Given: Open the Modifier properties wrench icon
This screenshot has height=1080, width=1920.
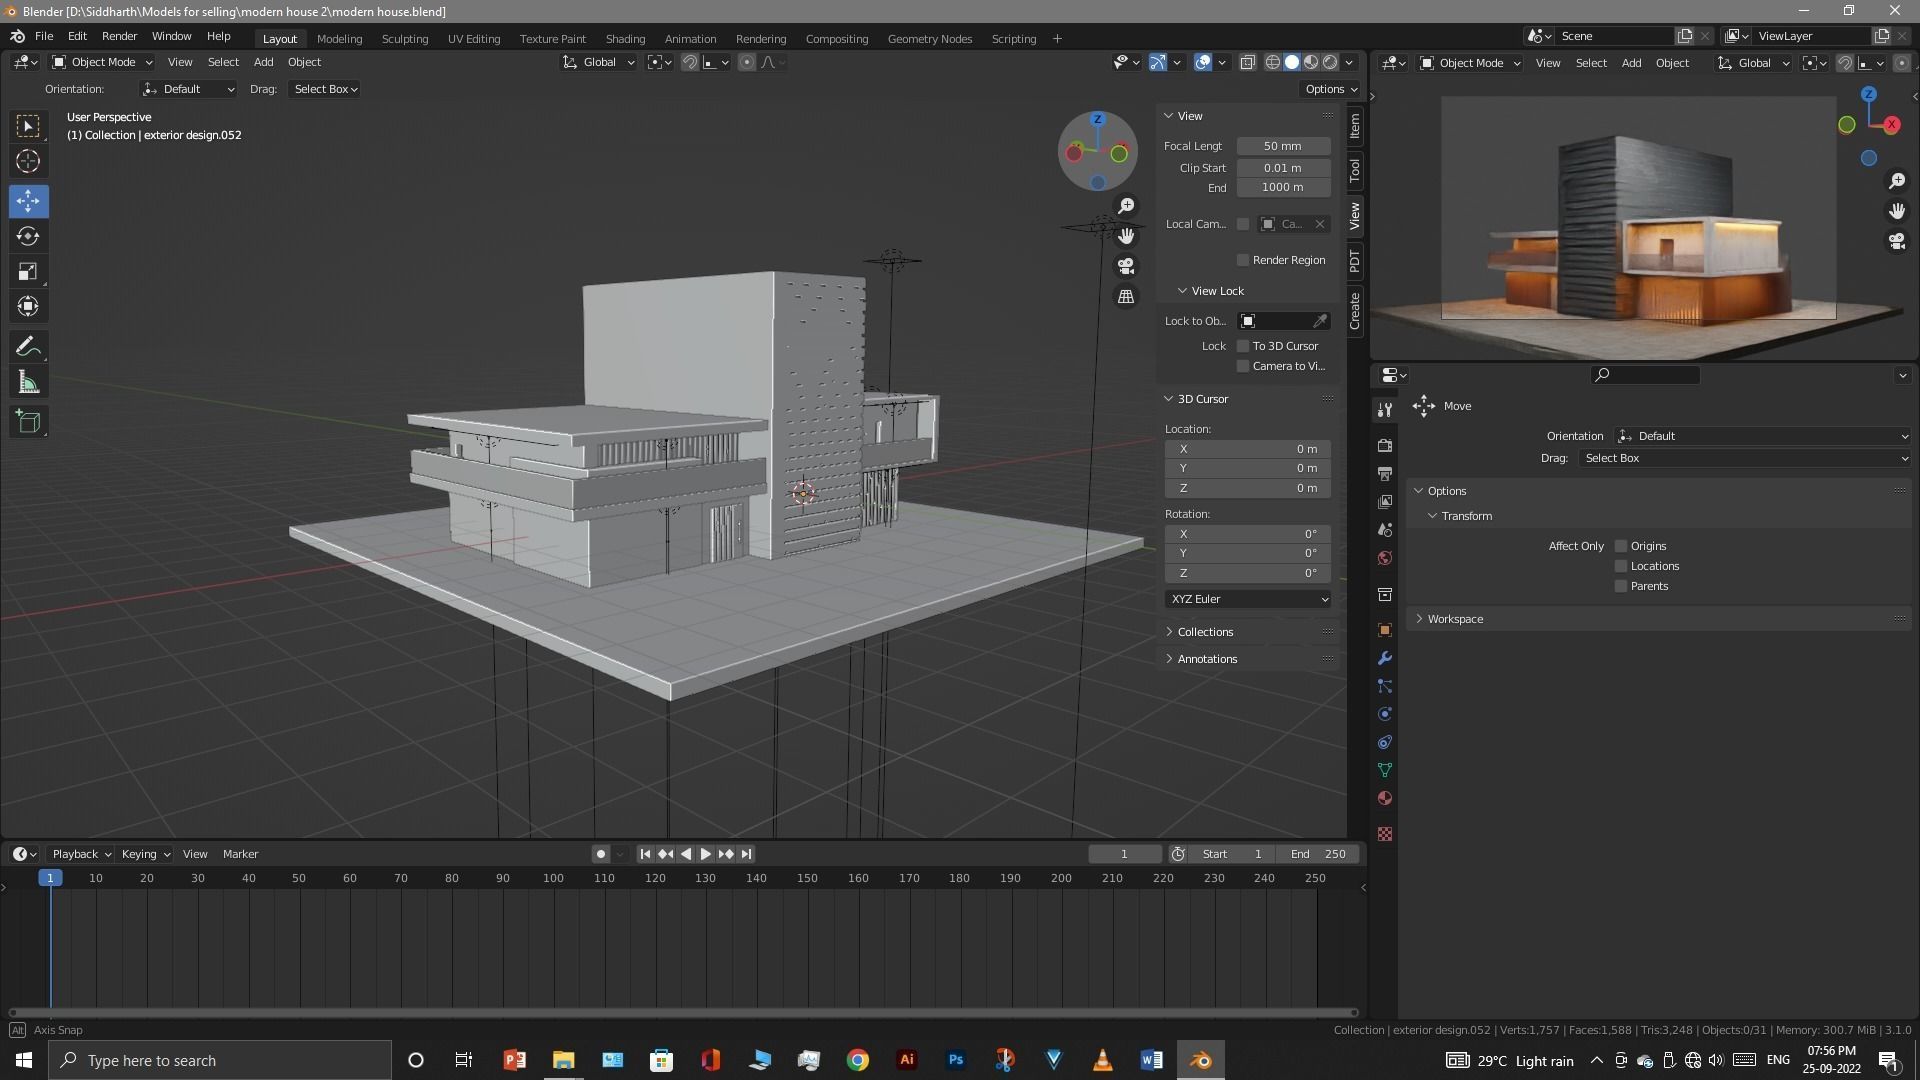Looking at the screenshot, I should pos(1385,658).
